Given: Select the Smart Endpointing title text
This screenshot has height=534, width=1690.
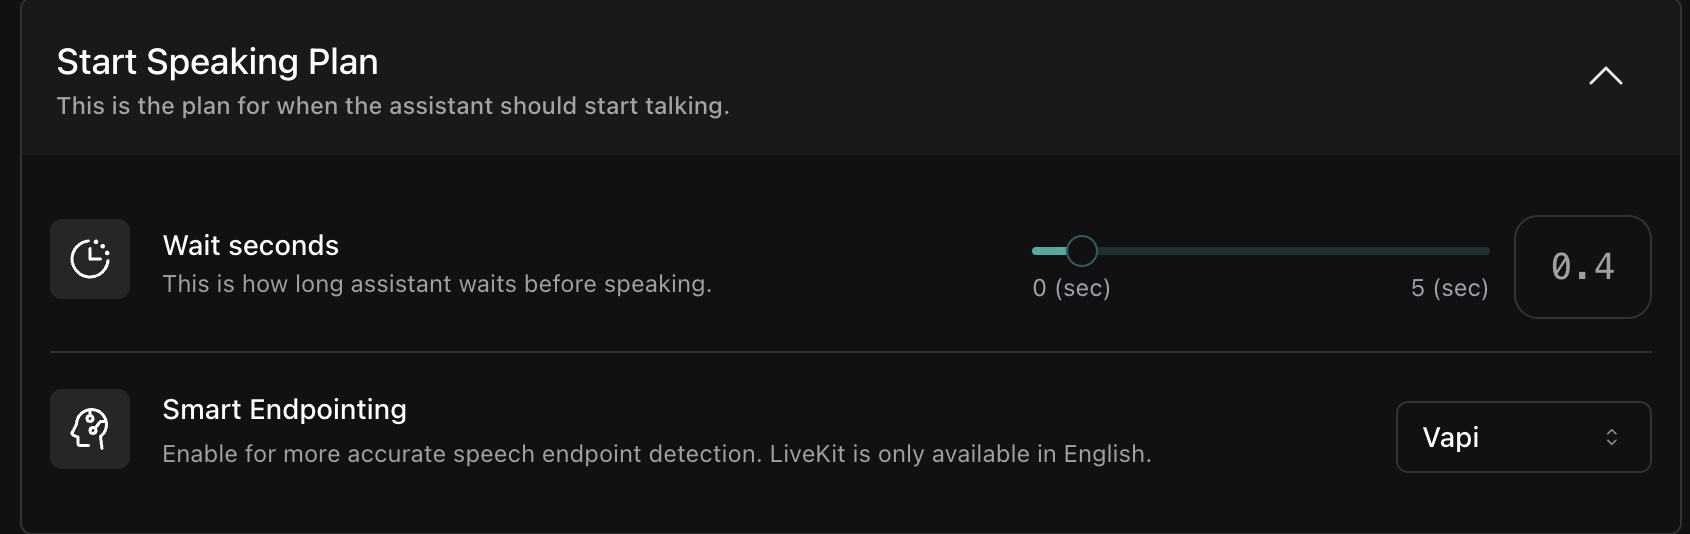Looking at the screenshot, I should pos(284,410).
